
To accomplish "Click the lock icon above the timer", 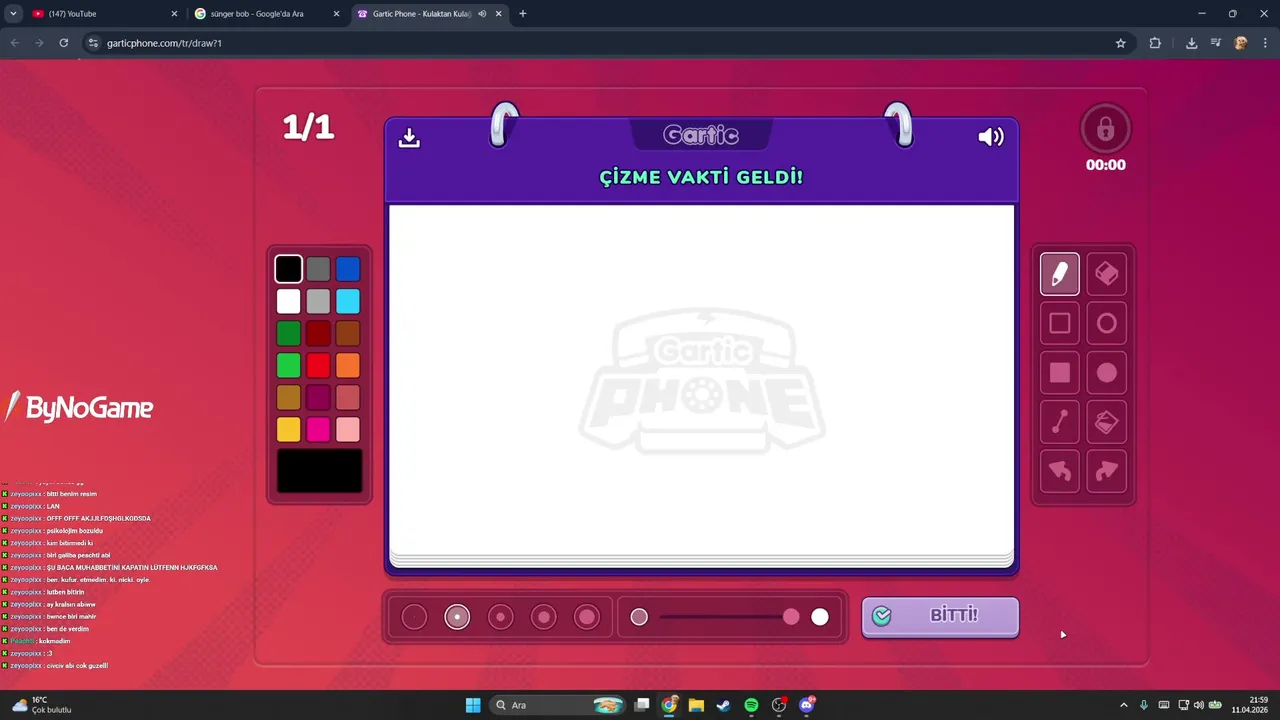I will (x=1105, y=129).
